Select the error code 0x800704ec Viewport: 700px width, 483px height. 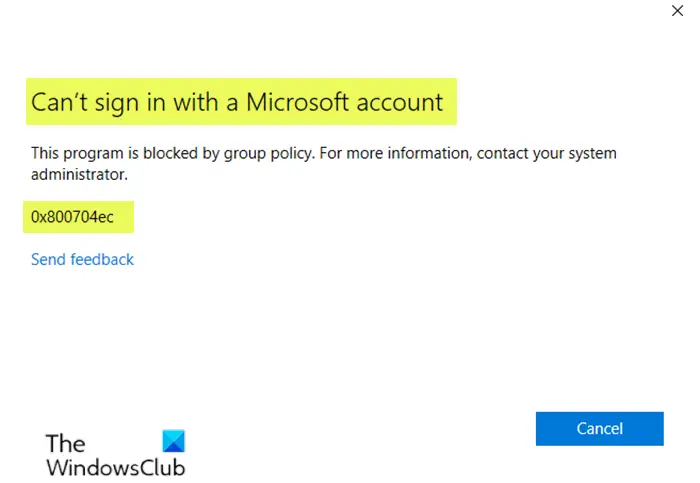72,216
